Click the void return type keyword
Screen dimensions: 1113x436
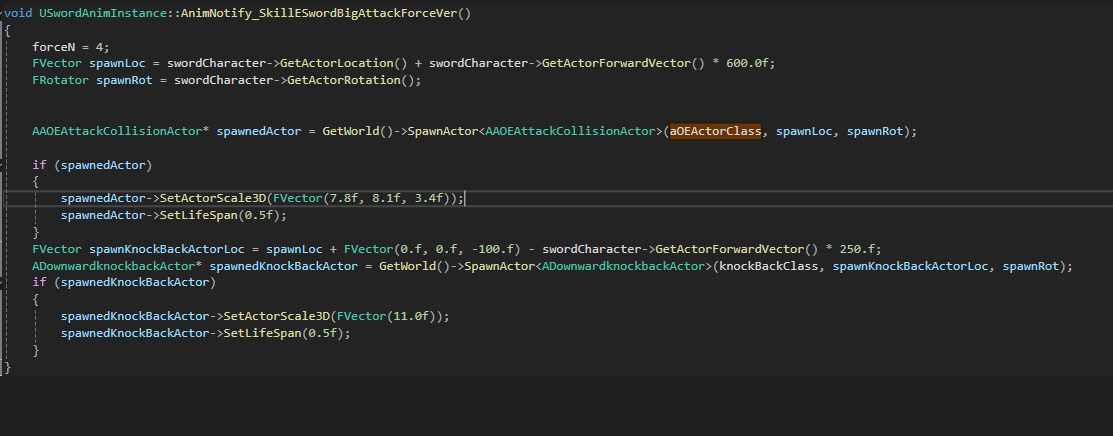point(18,13)
